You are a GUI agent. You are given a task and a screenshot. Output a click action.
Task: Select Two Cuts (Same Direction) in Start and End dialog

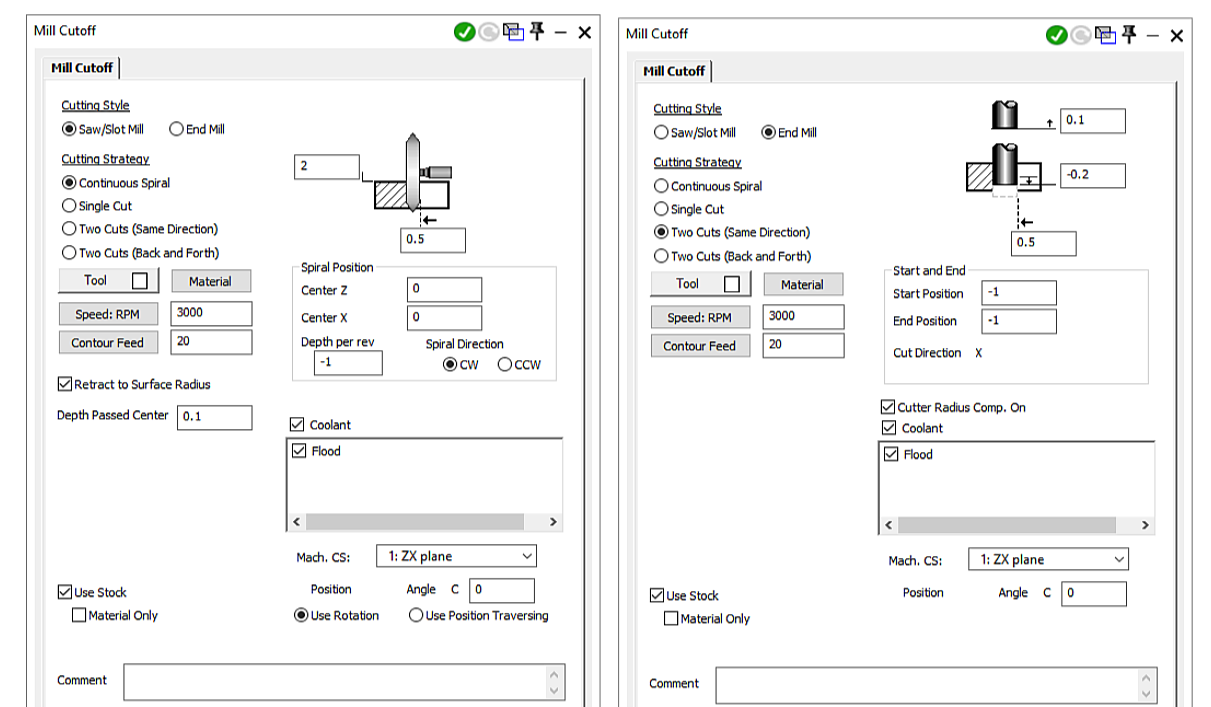(732, 232)
